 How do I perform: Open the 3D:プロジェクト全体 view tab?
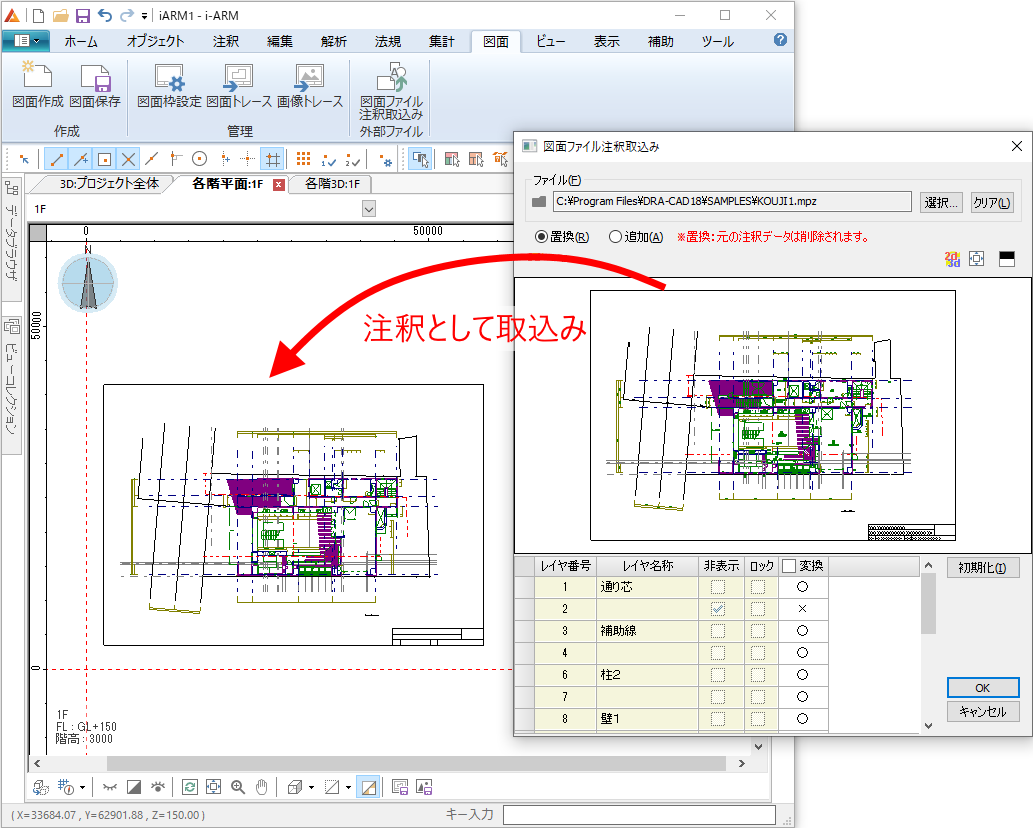[x=108, y=184]
